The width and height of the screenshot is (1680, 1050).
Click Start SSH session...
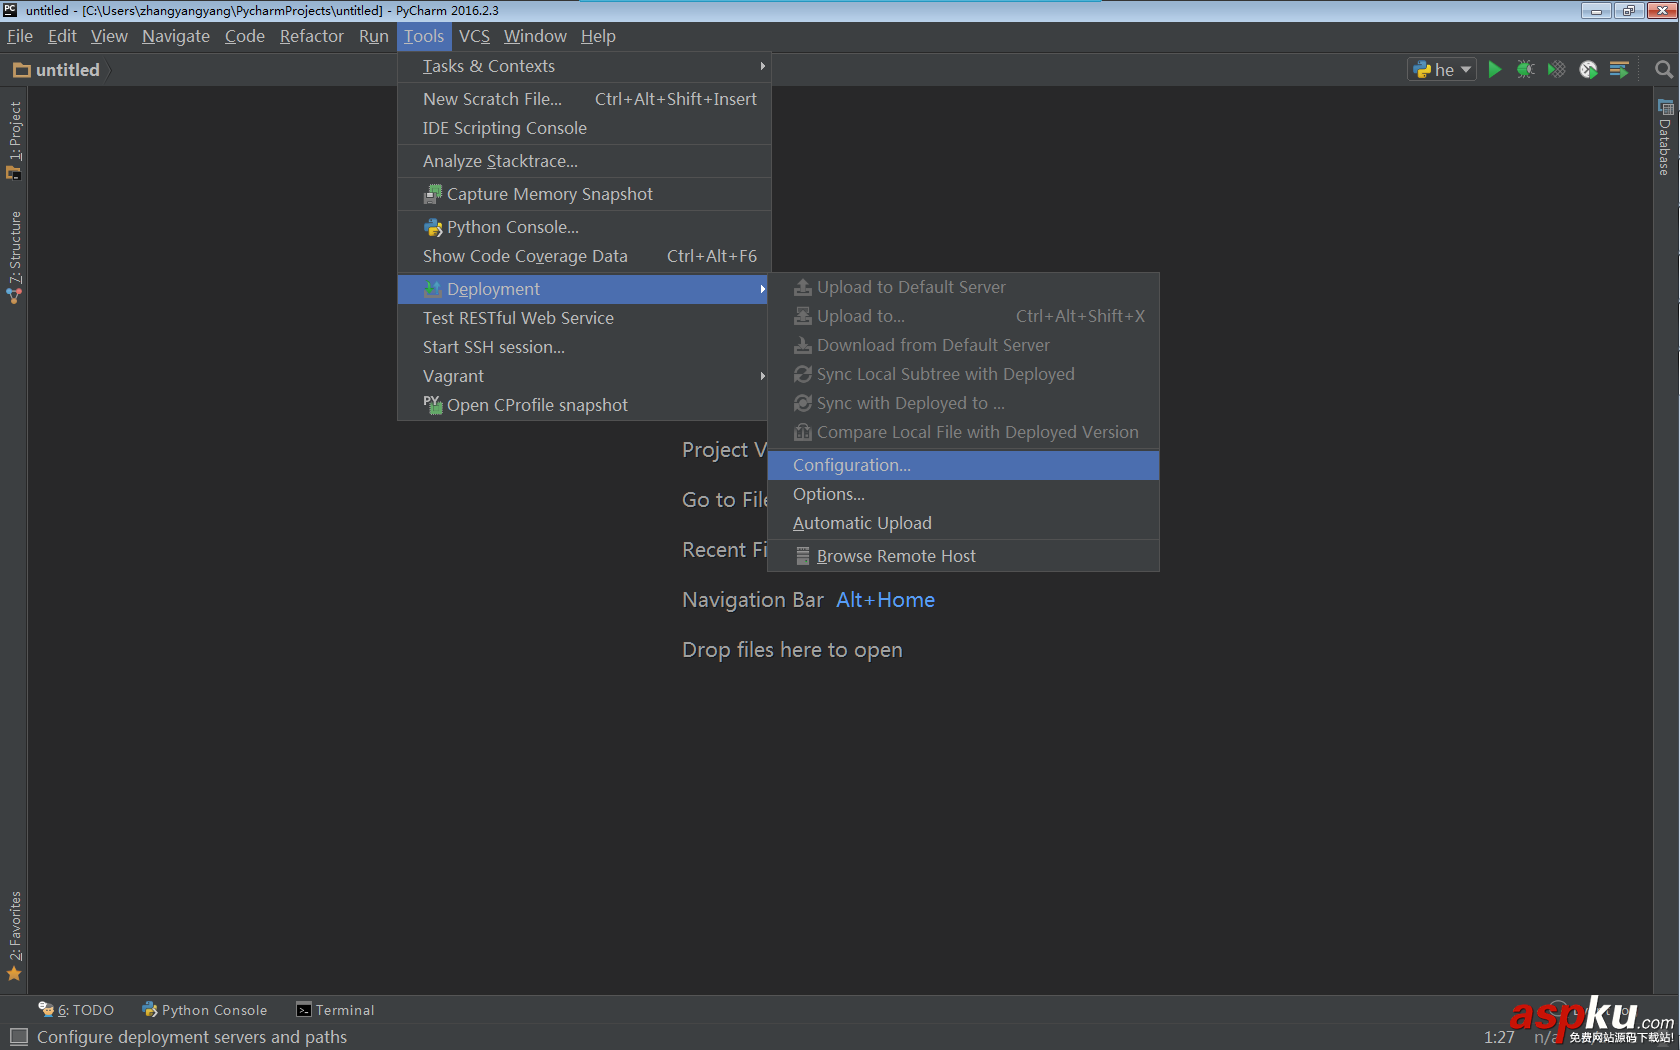(584, 347)
